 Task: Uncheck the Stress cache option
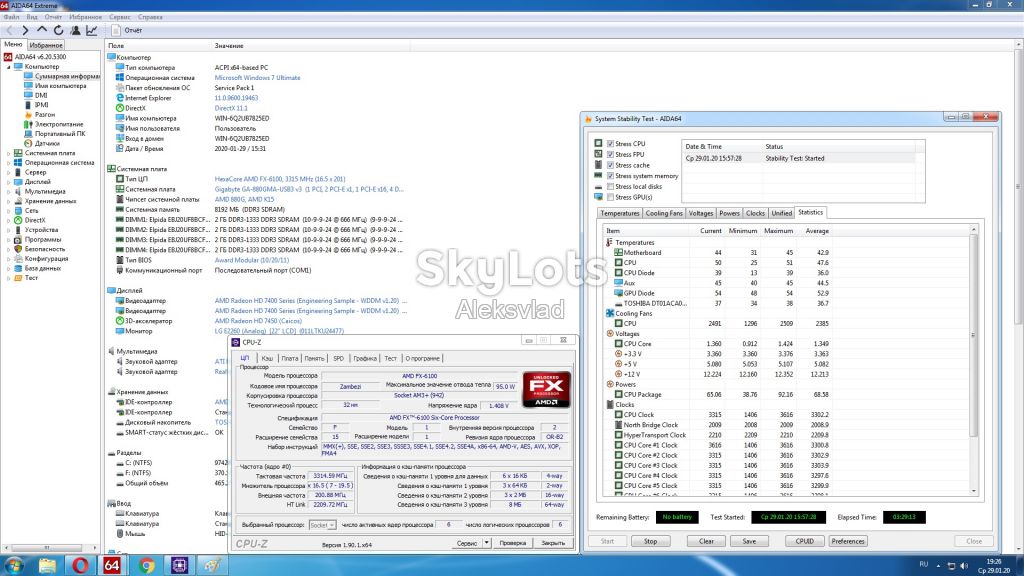pos(611,165)
